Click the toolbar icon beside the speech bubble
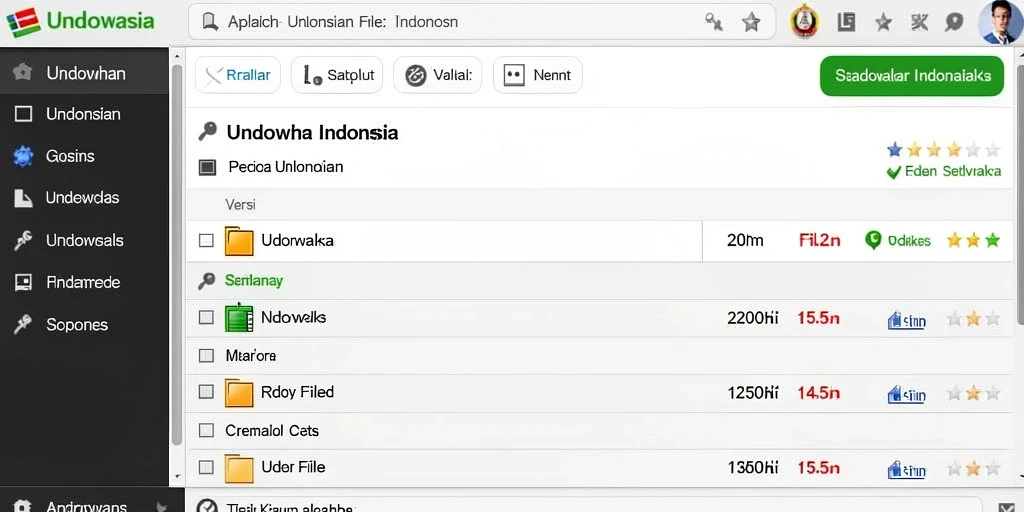 (x=919, y=22)
